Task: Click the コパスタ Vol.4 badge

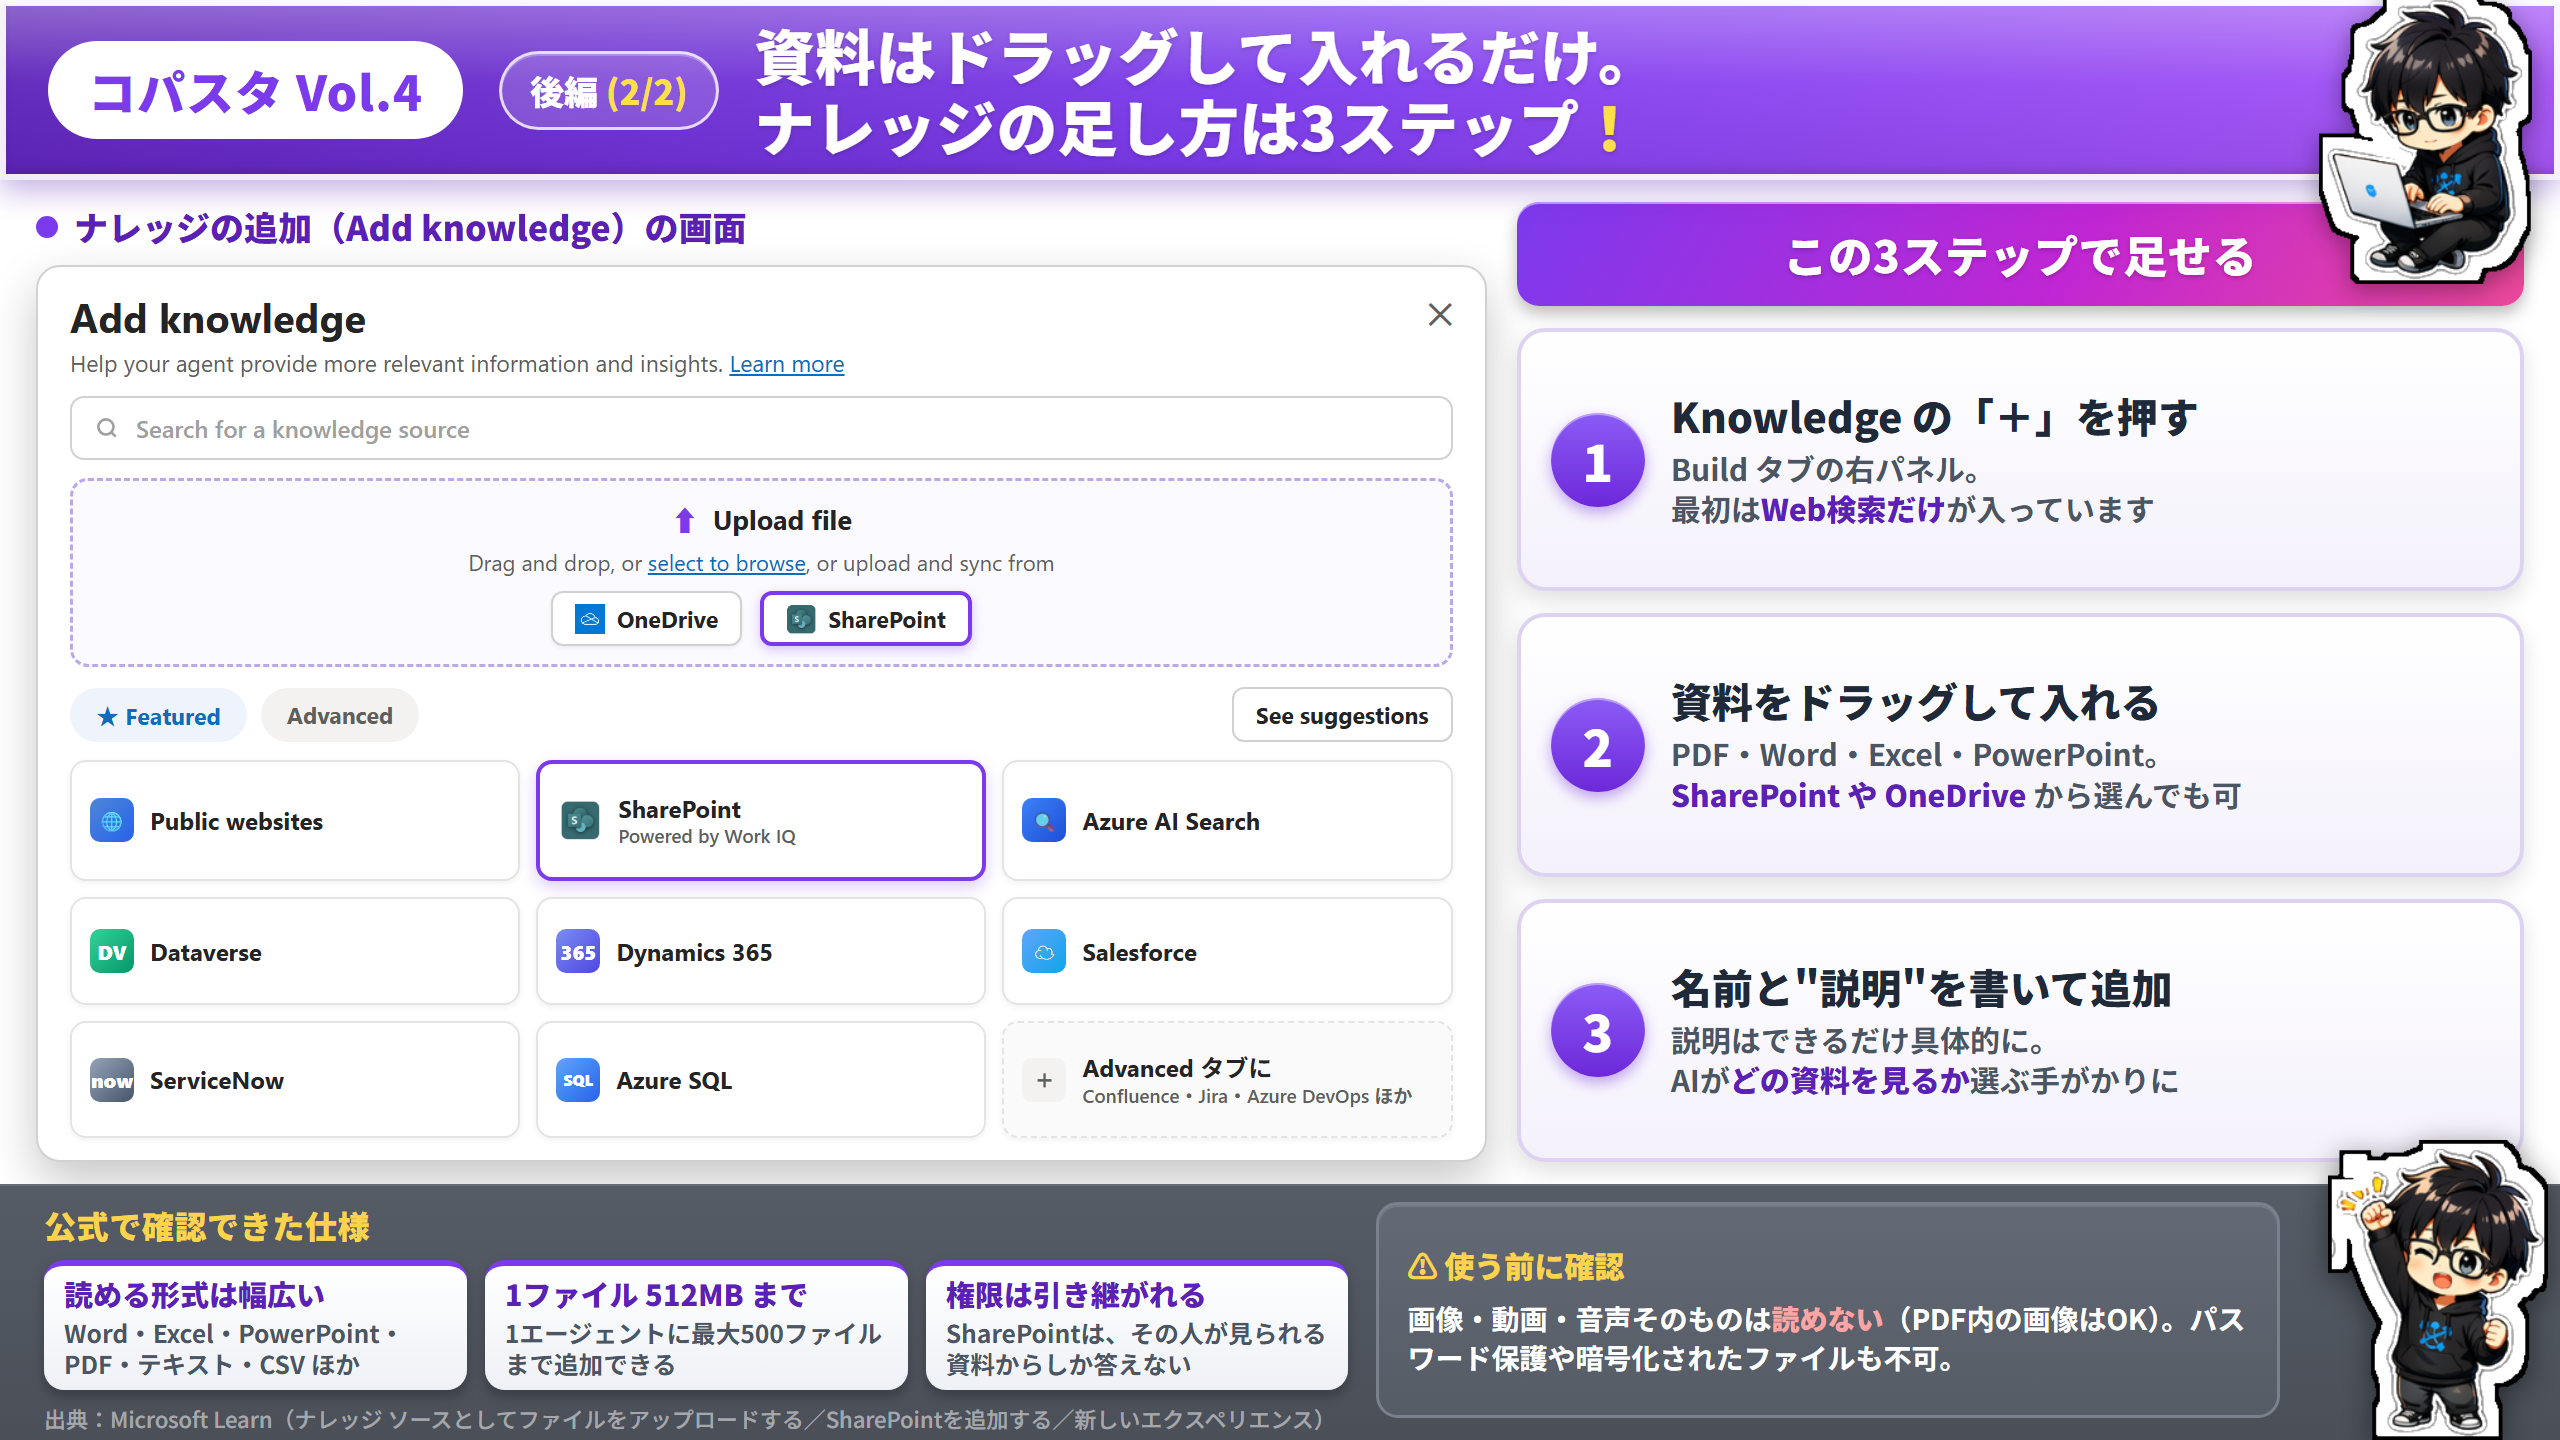Action: (256, 90)
